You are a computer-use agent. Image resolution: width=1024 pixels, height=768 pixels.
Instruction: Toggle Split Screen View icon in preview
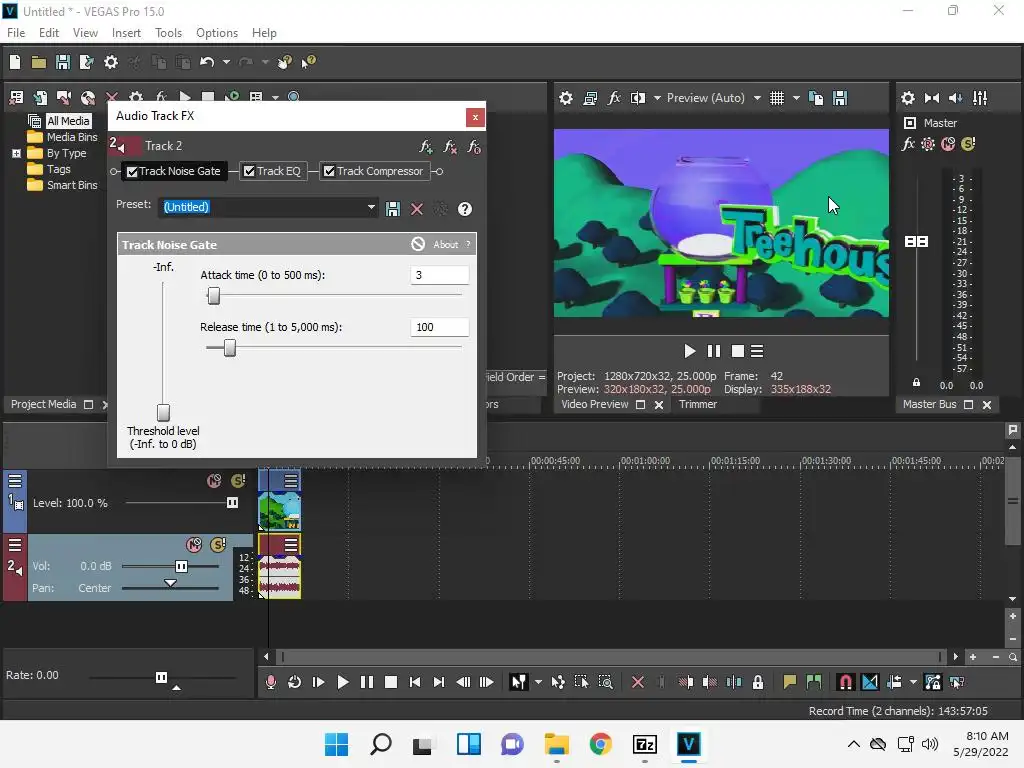[638, 99]
